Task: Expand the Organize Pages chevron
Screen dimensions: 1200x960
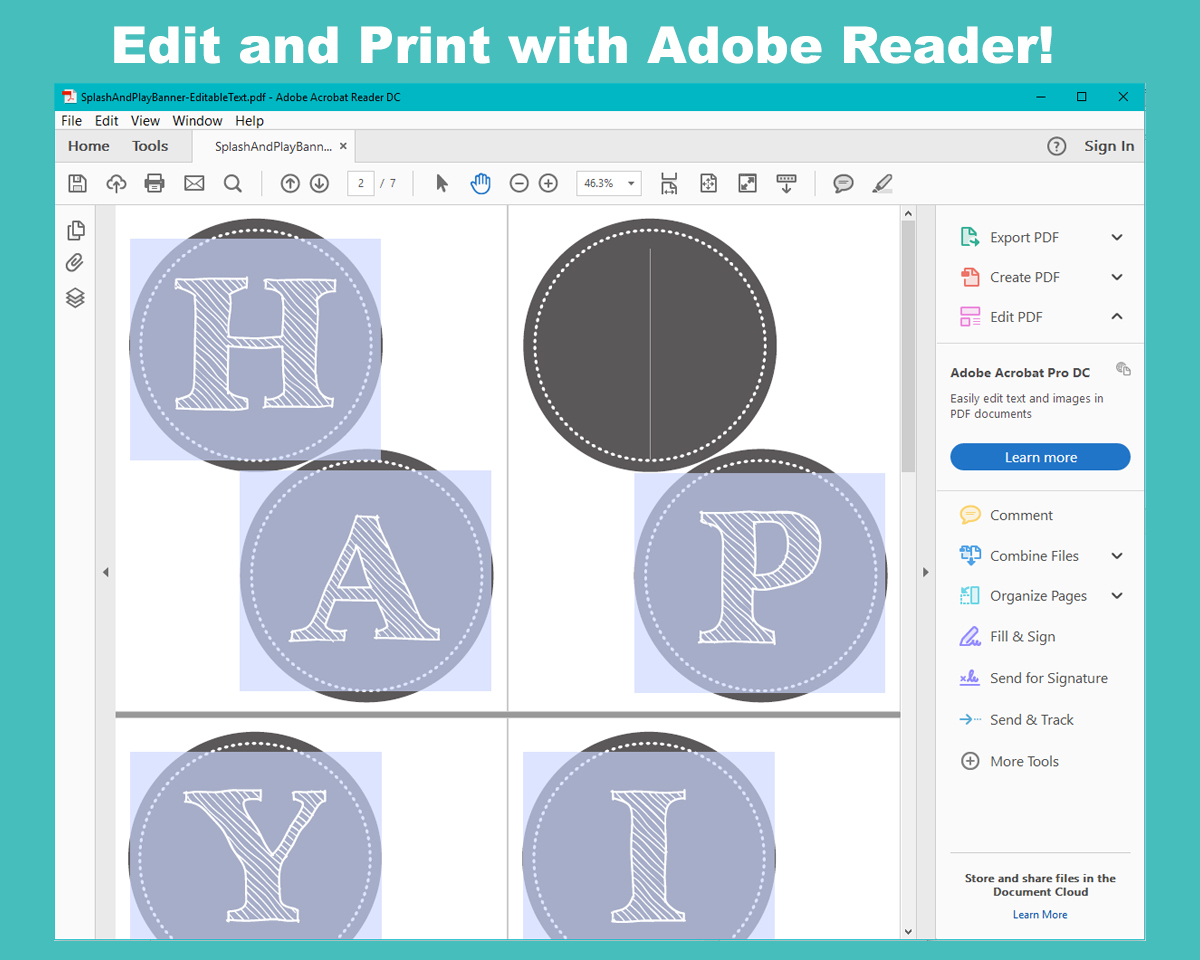Action: [x=1117, y=596]
